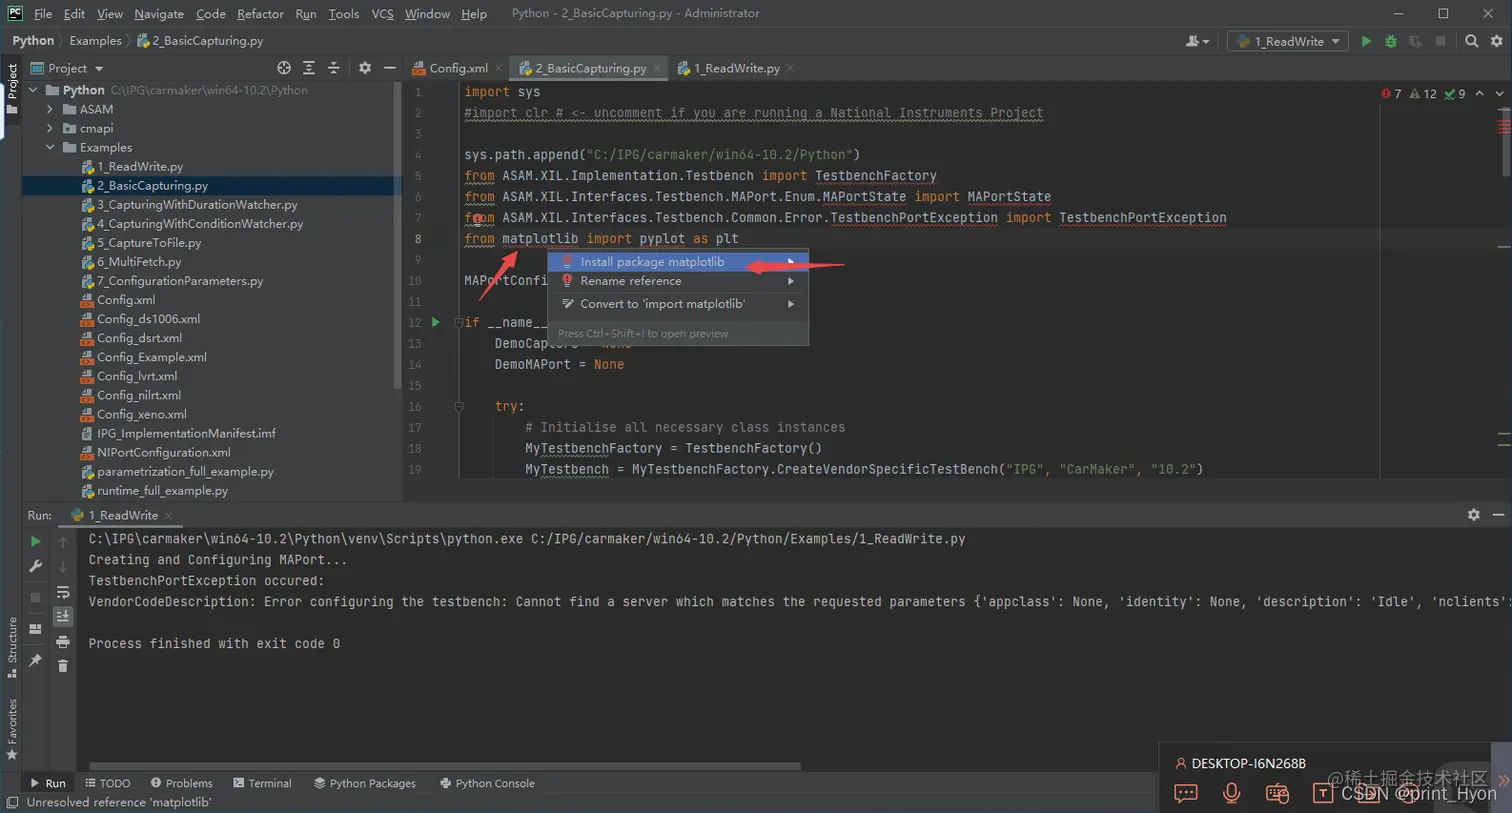Click the chat bubble icon in bottom-right overlay

tap(1186, 793)
